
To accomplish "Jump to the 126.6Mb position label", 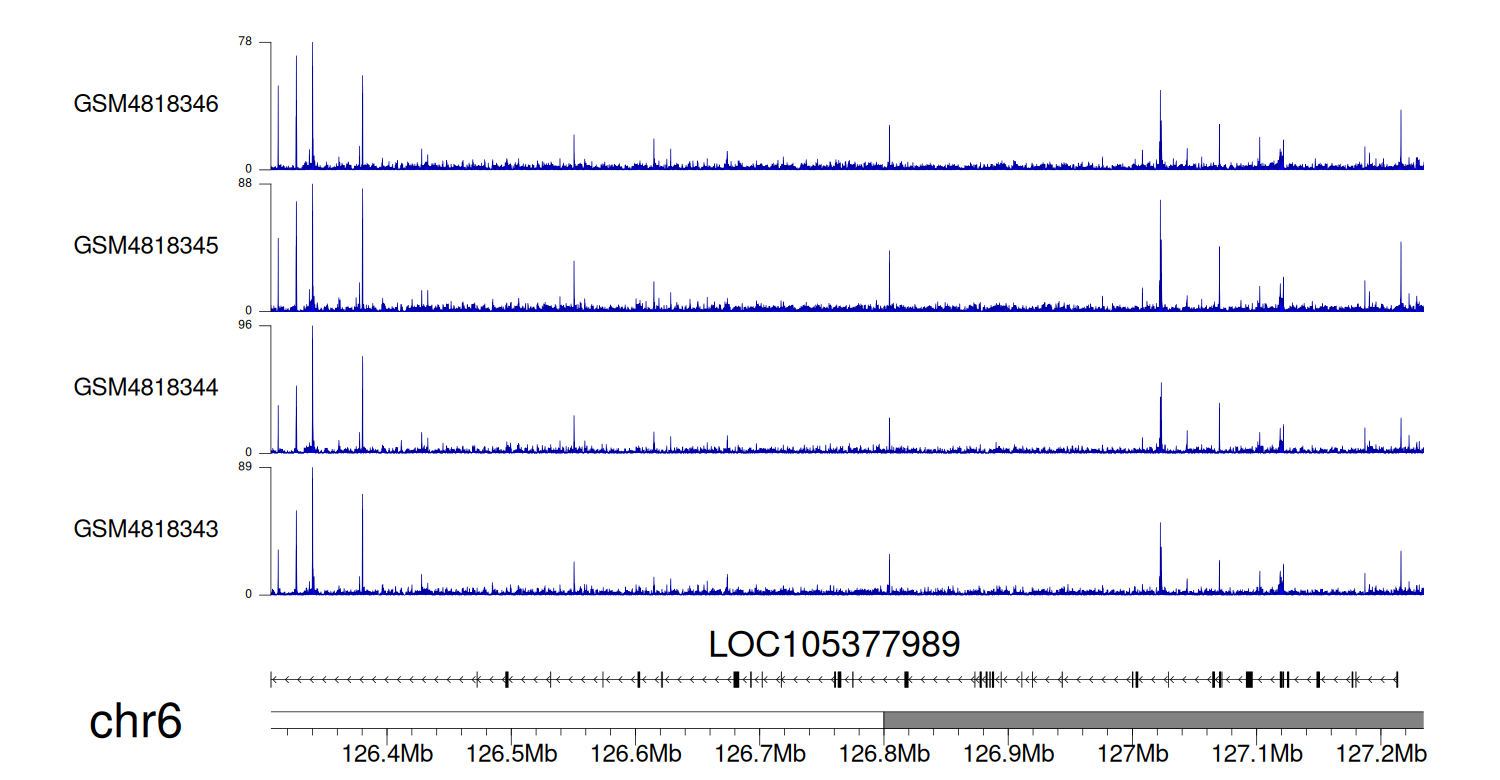I will [x=635, y=752].
